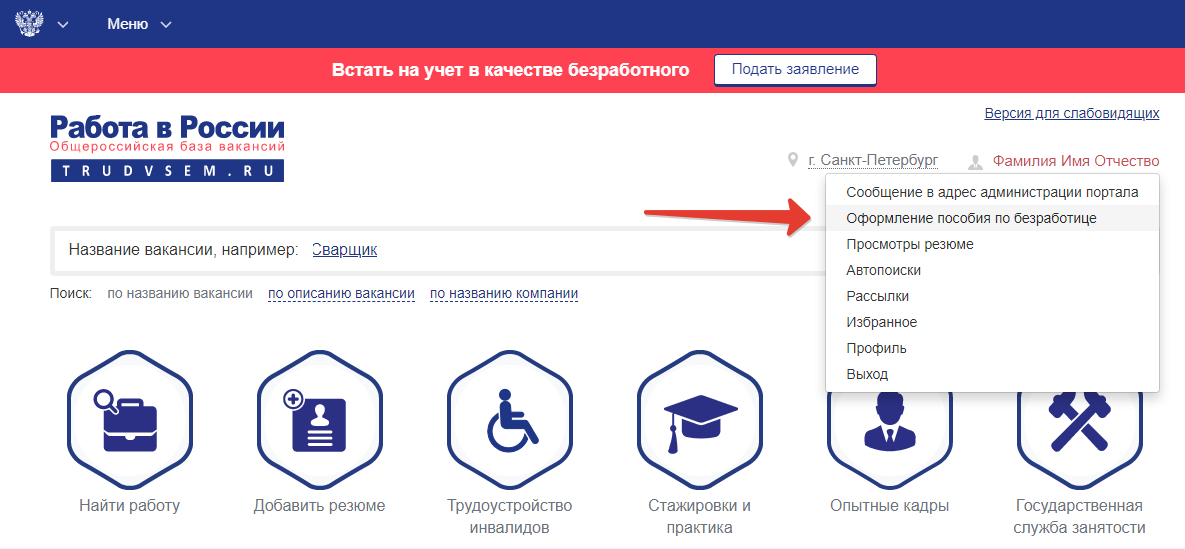The width and height of the screenshot is (1185, 549).
Task: Switch search to по названию компании
Action: click(x=504, y=293)
